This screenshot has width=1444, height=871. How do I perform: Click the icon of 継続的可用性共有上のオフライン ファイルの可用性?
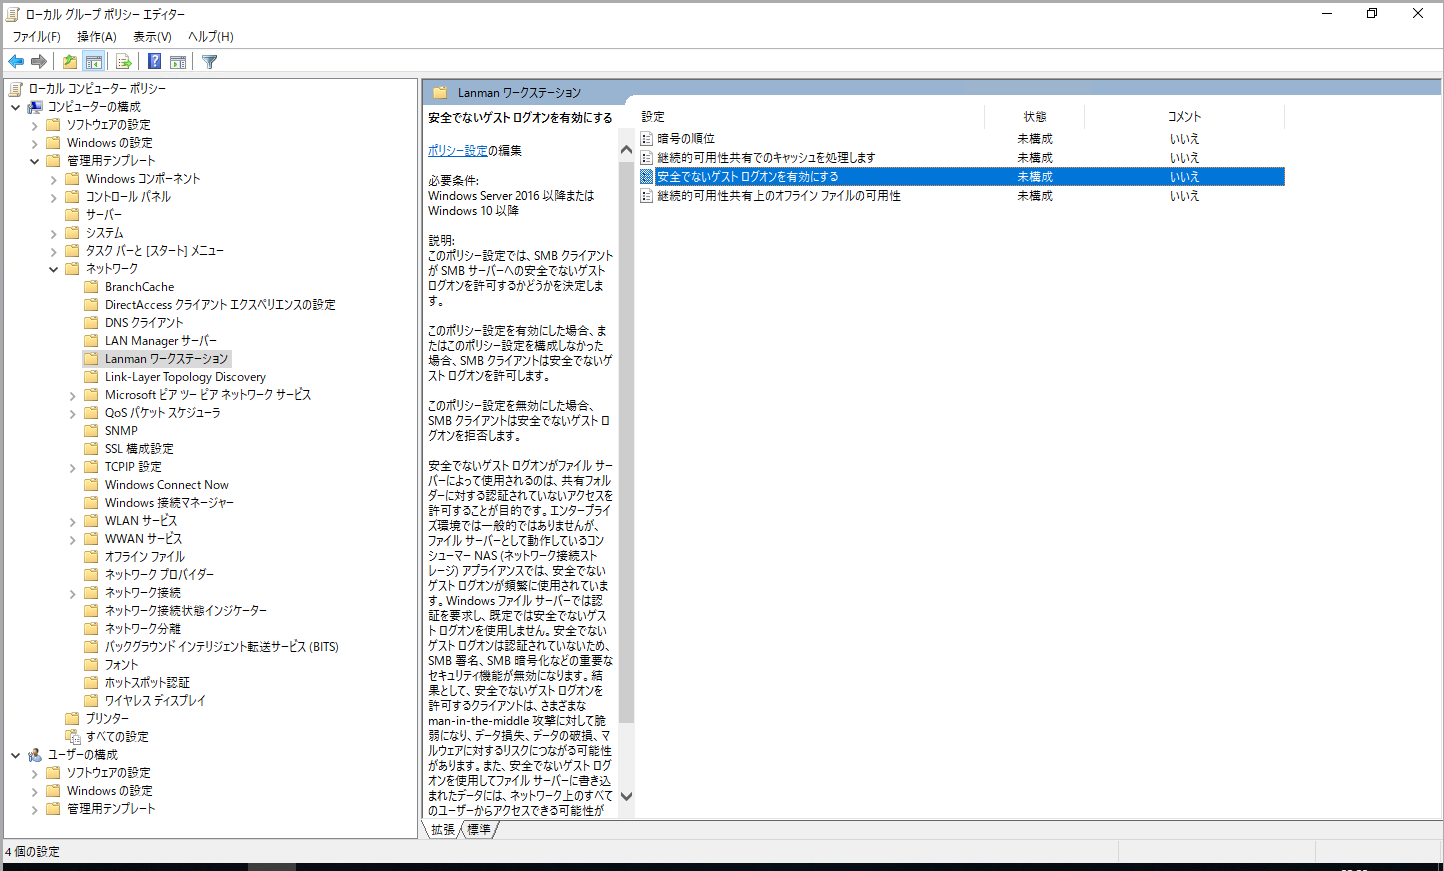click(647, 195)
